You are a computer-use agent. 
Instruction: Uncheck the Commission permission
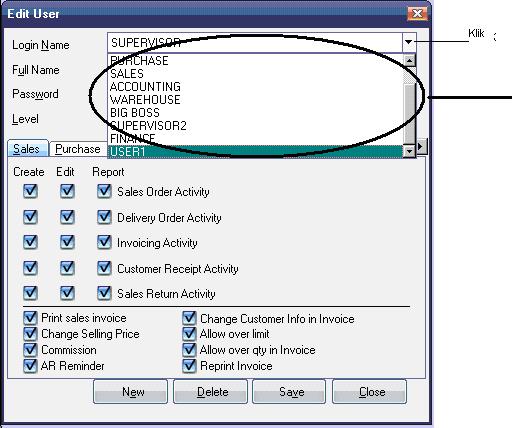point(30,350)
